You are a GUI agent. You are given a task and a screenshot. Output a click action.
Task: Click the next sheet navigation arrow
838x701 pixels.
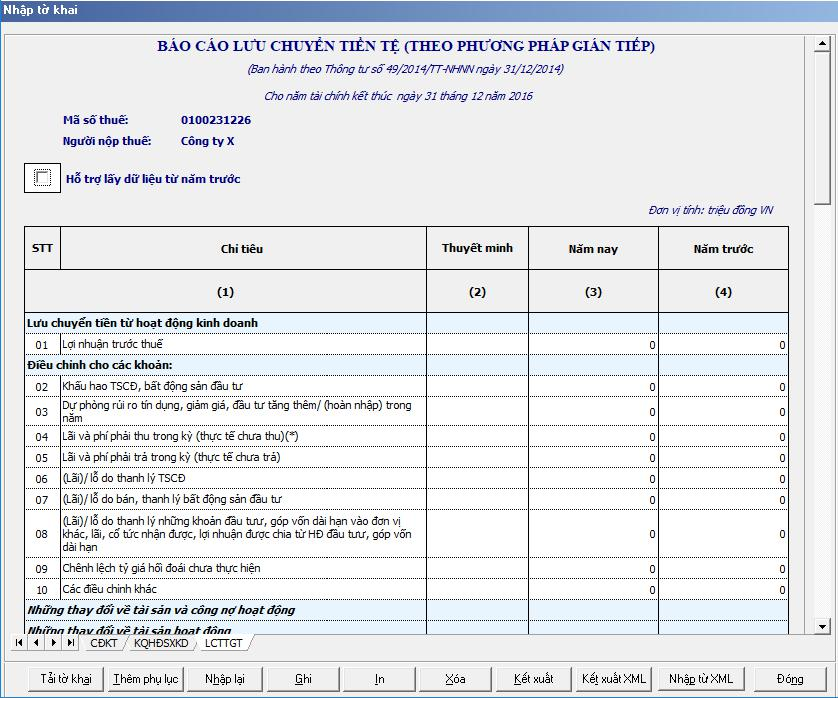click(53, 643)
